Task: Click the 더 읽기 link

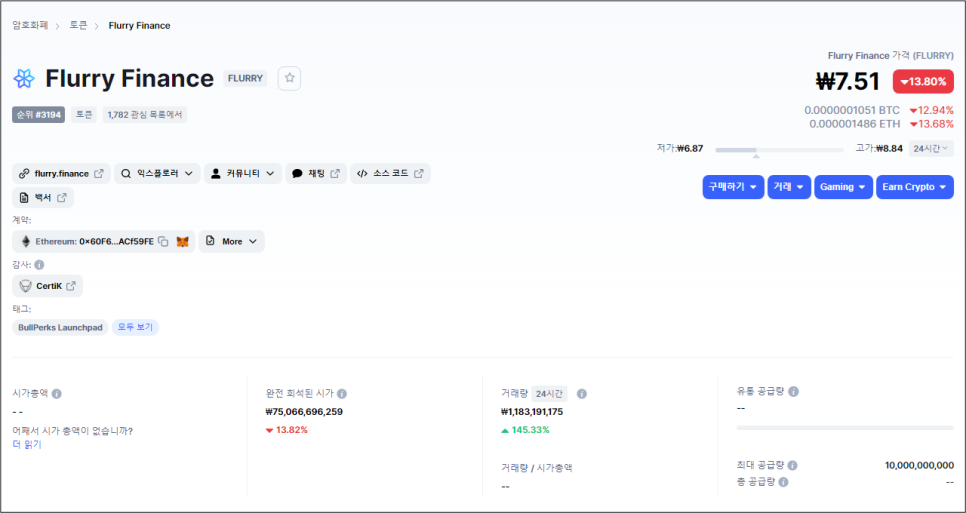Action: 27,444
